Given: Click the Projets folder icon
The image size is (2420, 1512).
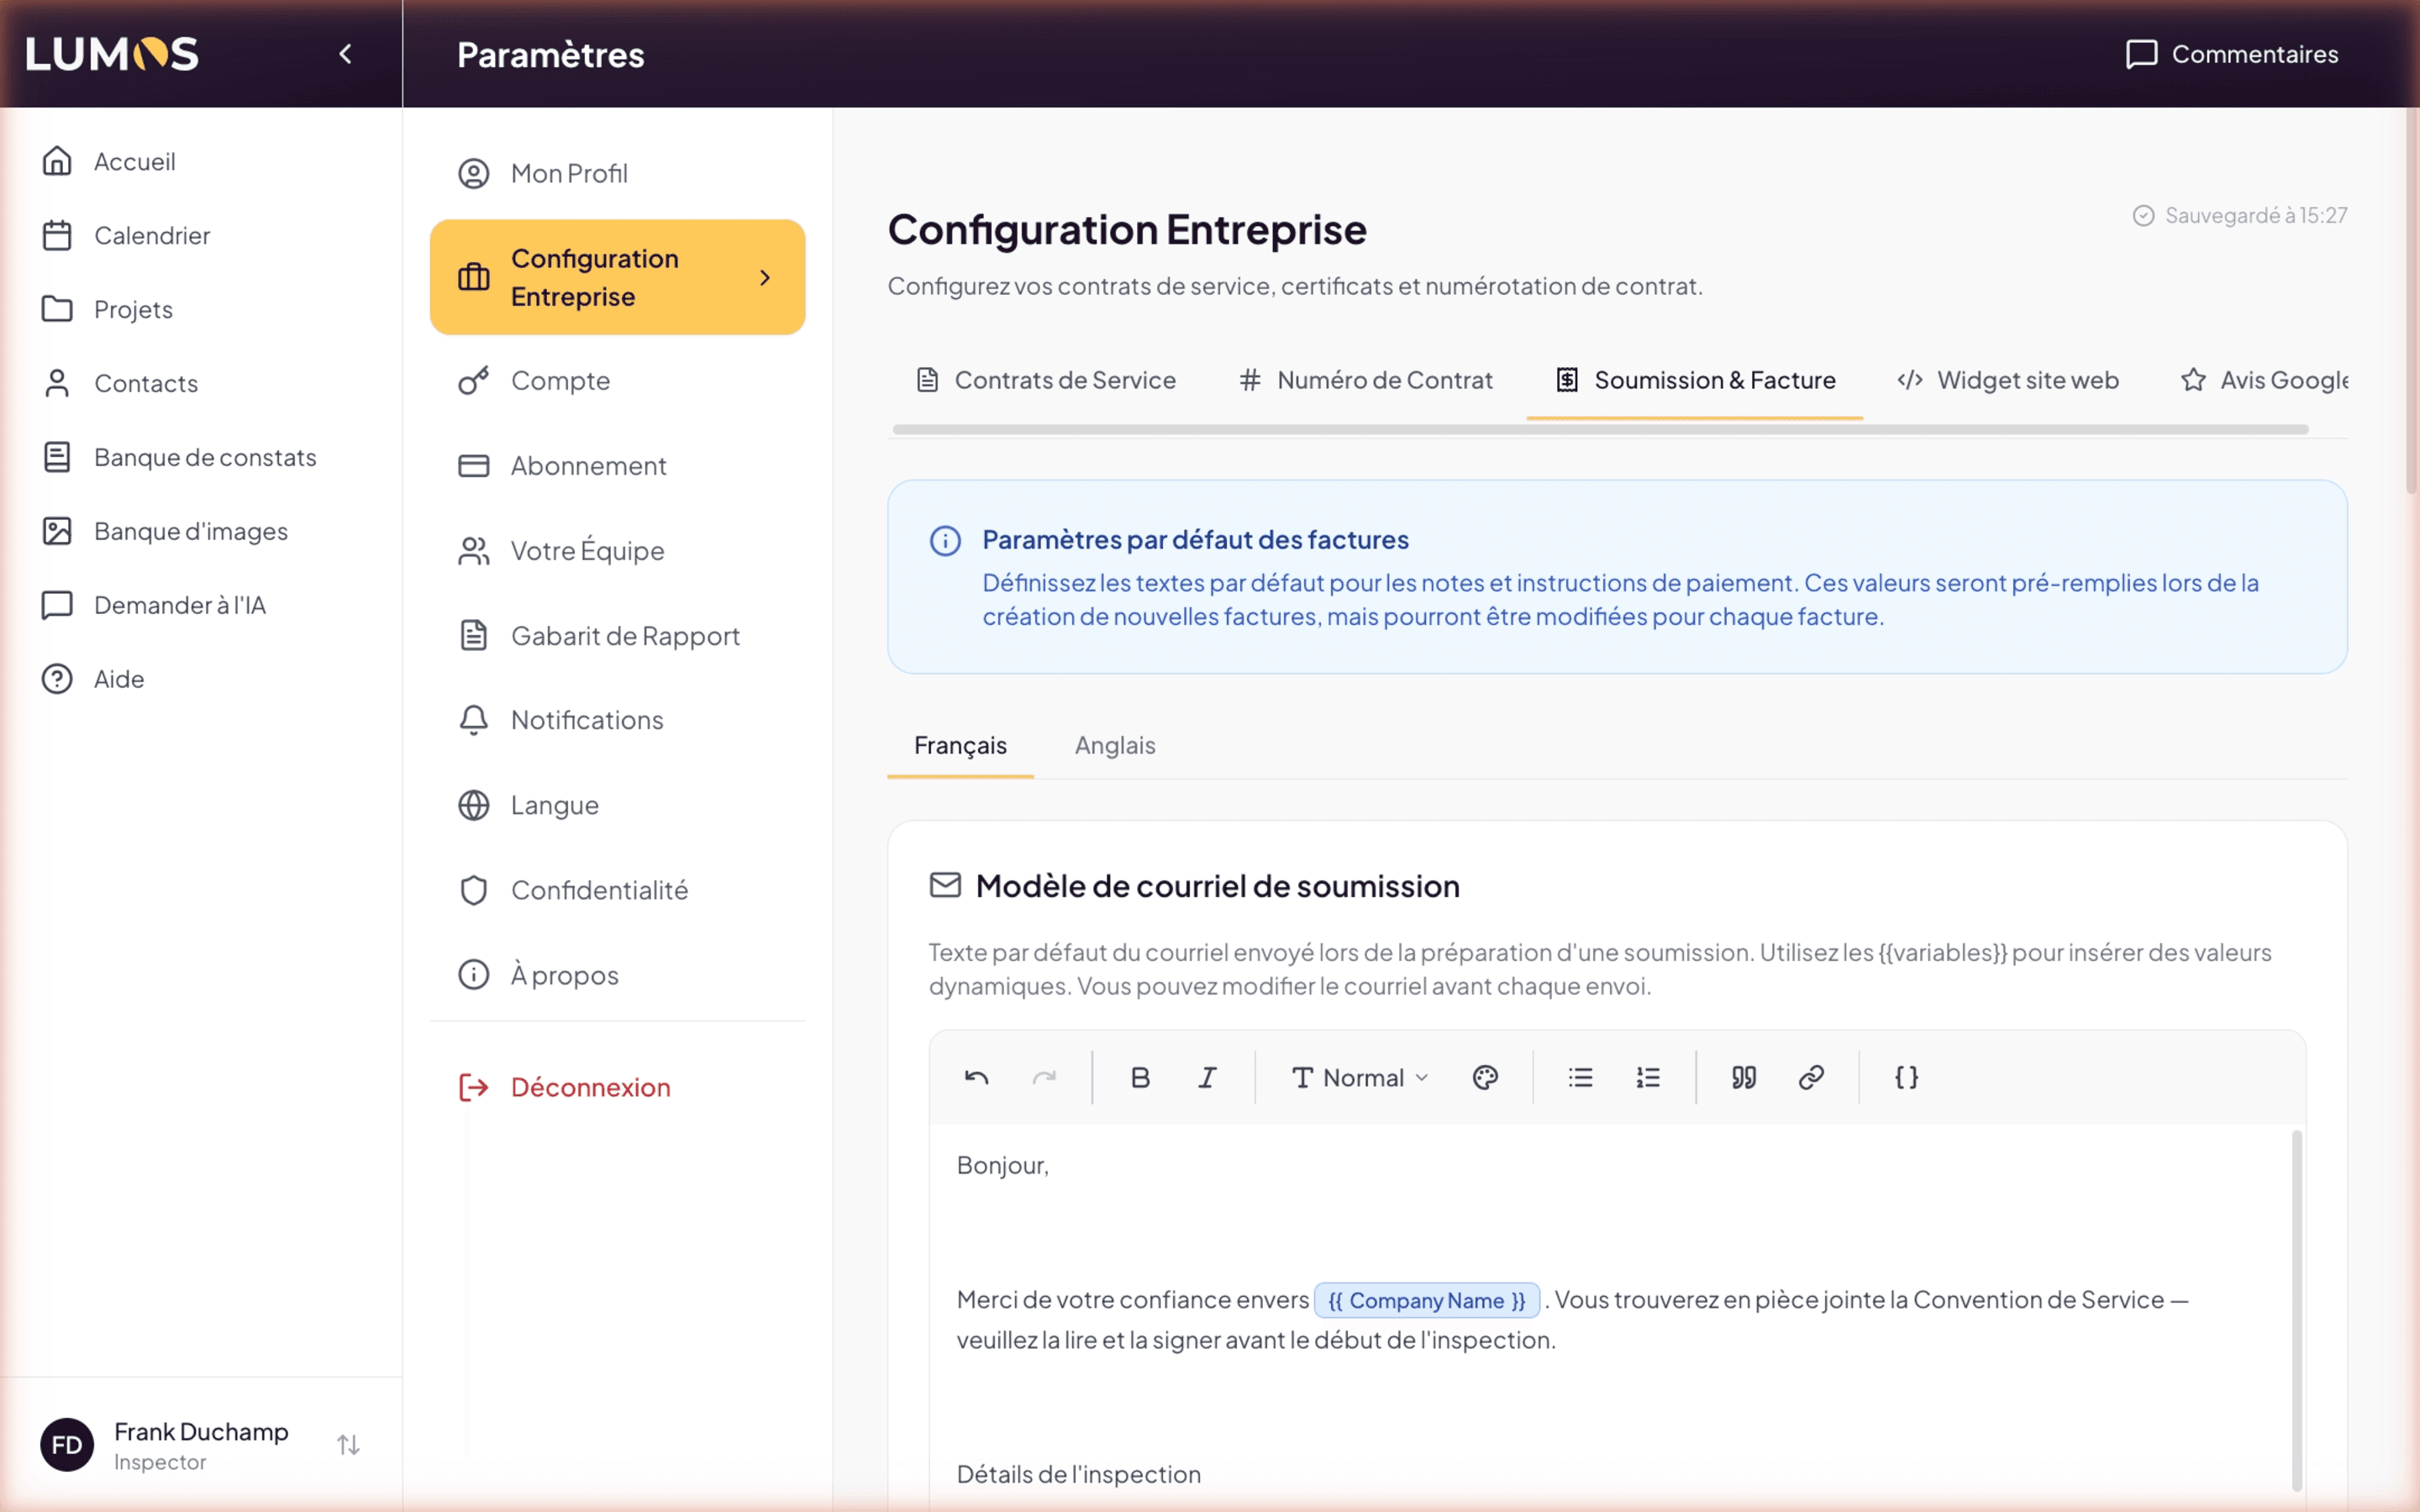Looking at the screenshot, I should [57, 309].
